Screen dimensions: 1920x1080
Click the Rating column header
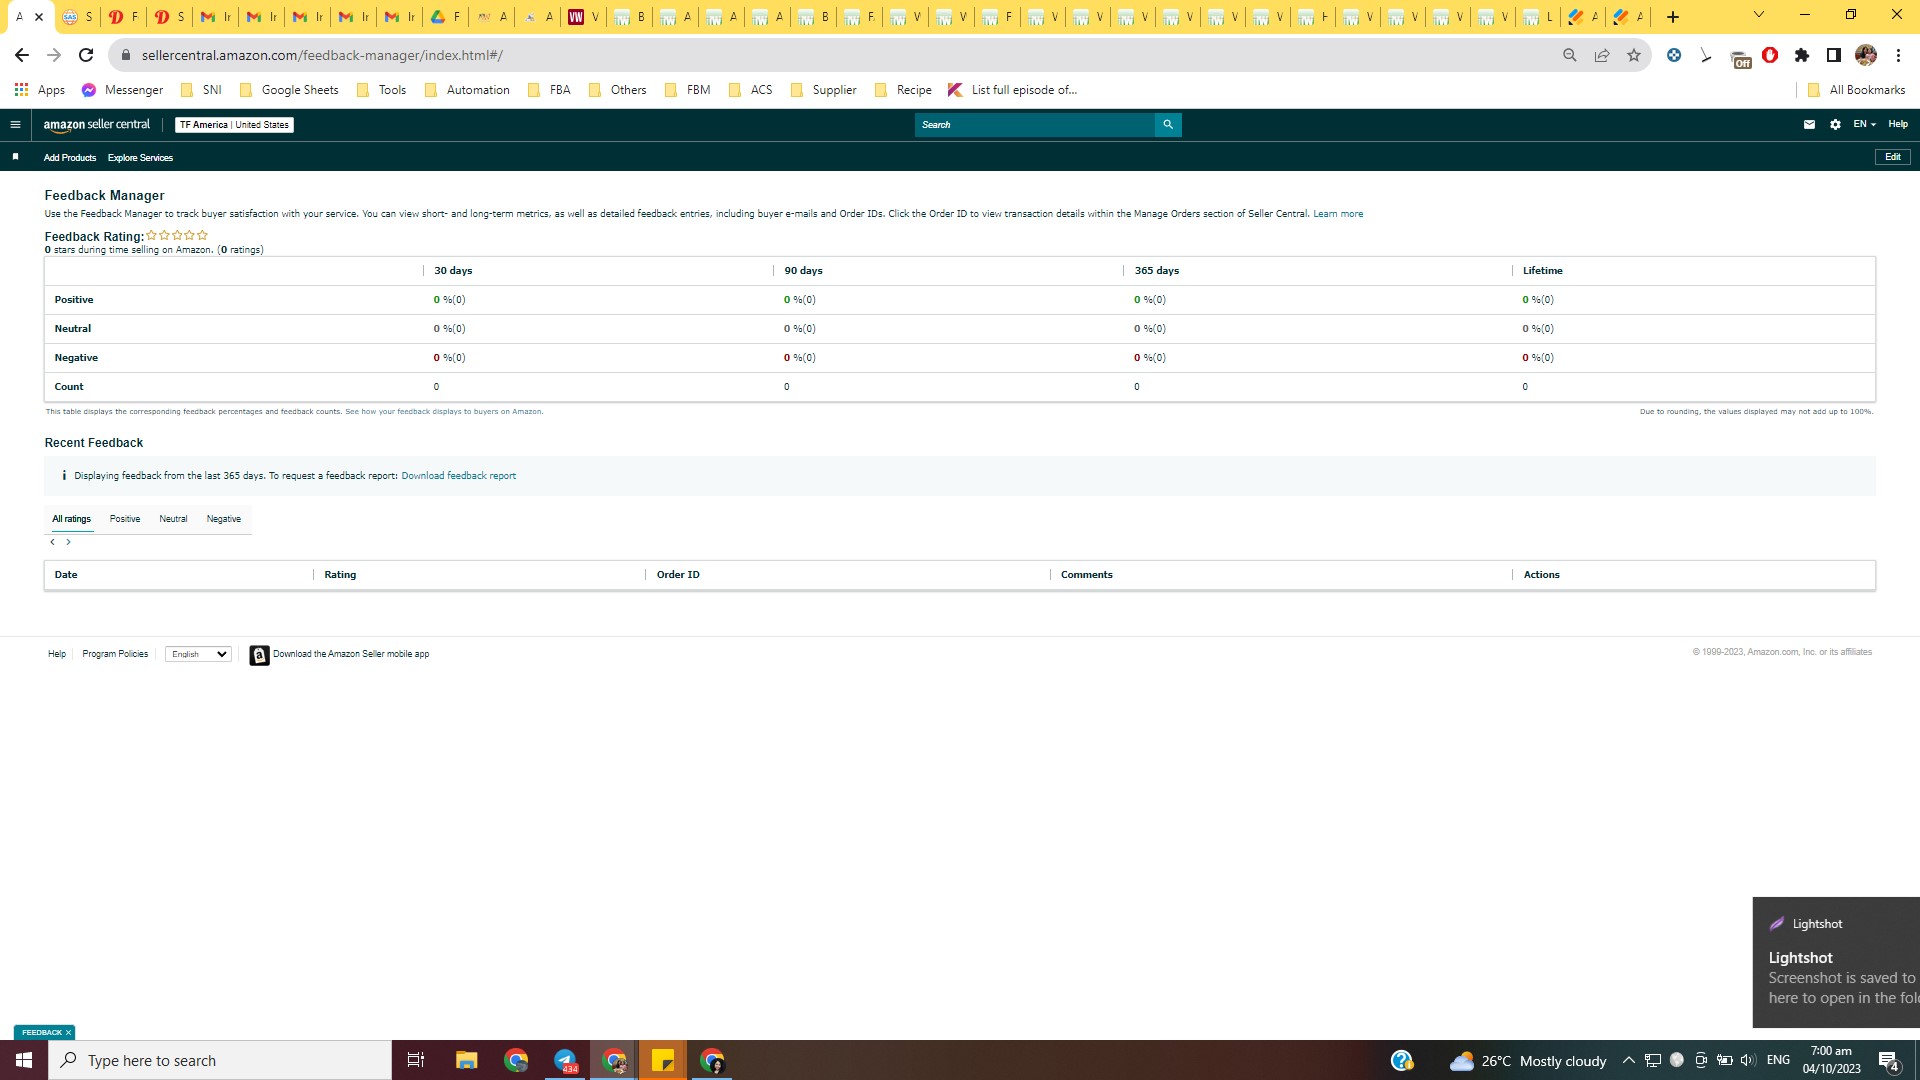[x=340, y=575]
